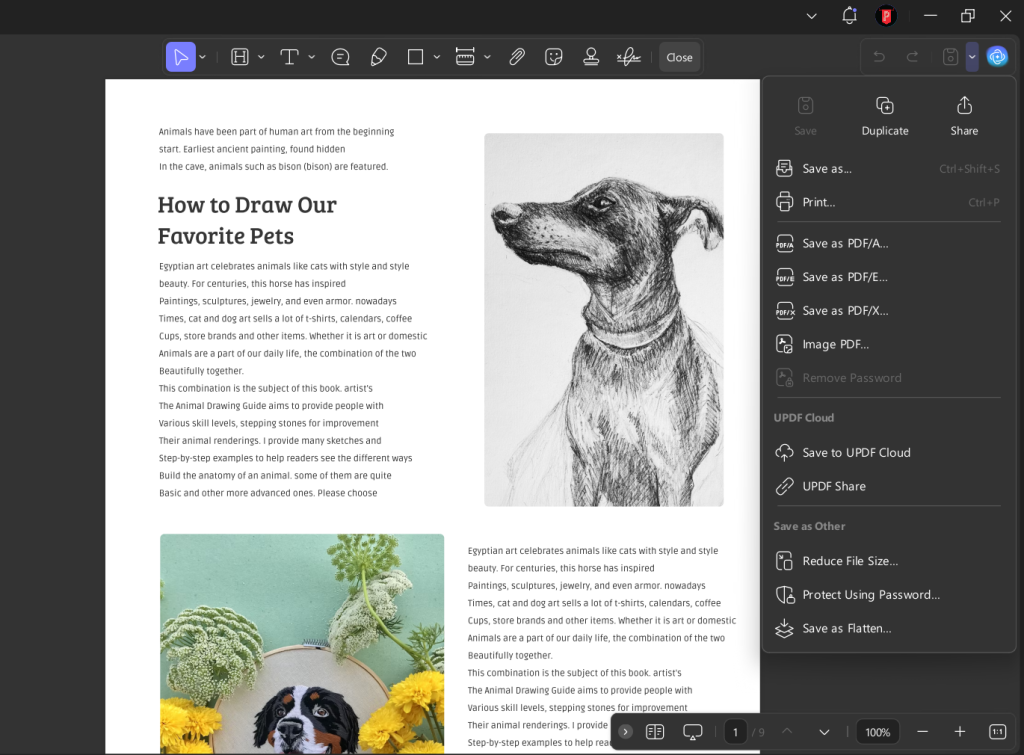This screenshot has width=1024, height=755.
Task: Click the paperclip attachment tool
Action: pyautogui.click(x=517, y=56)
